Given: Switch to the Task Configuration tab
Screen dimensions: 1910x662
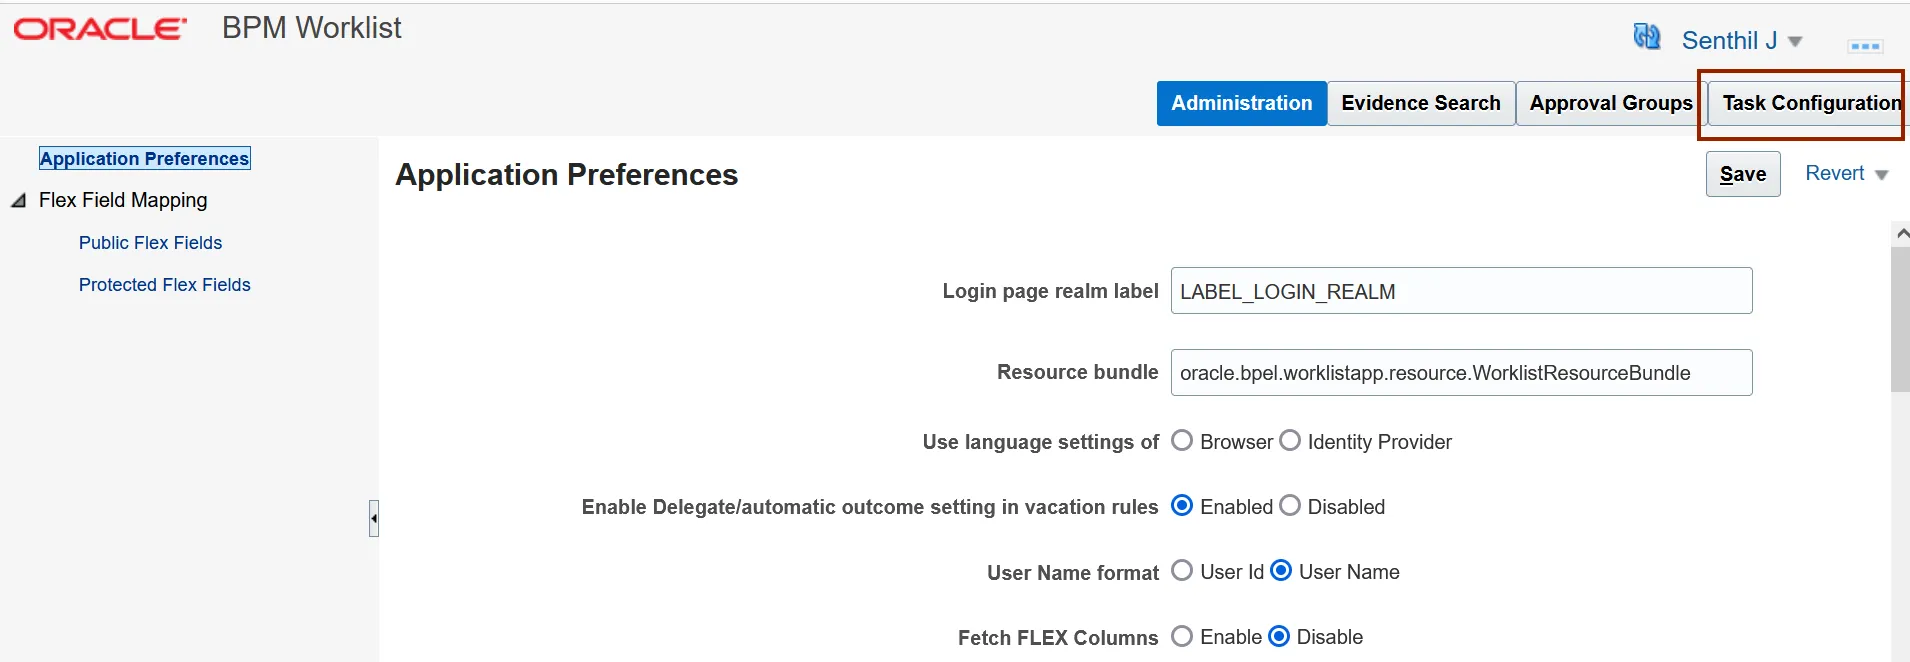Looking at the screenshot, I should [x=1810, y=103].
